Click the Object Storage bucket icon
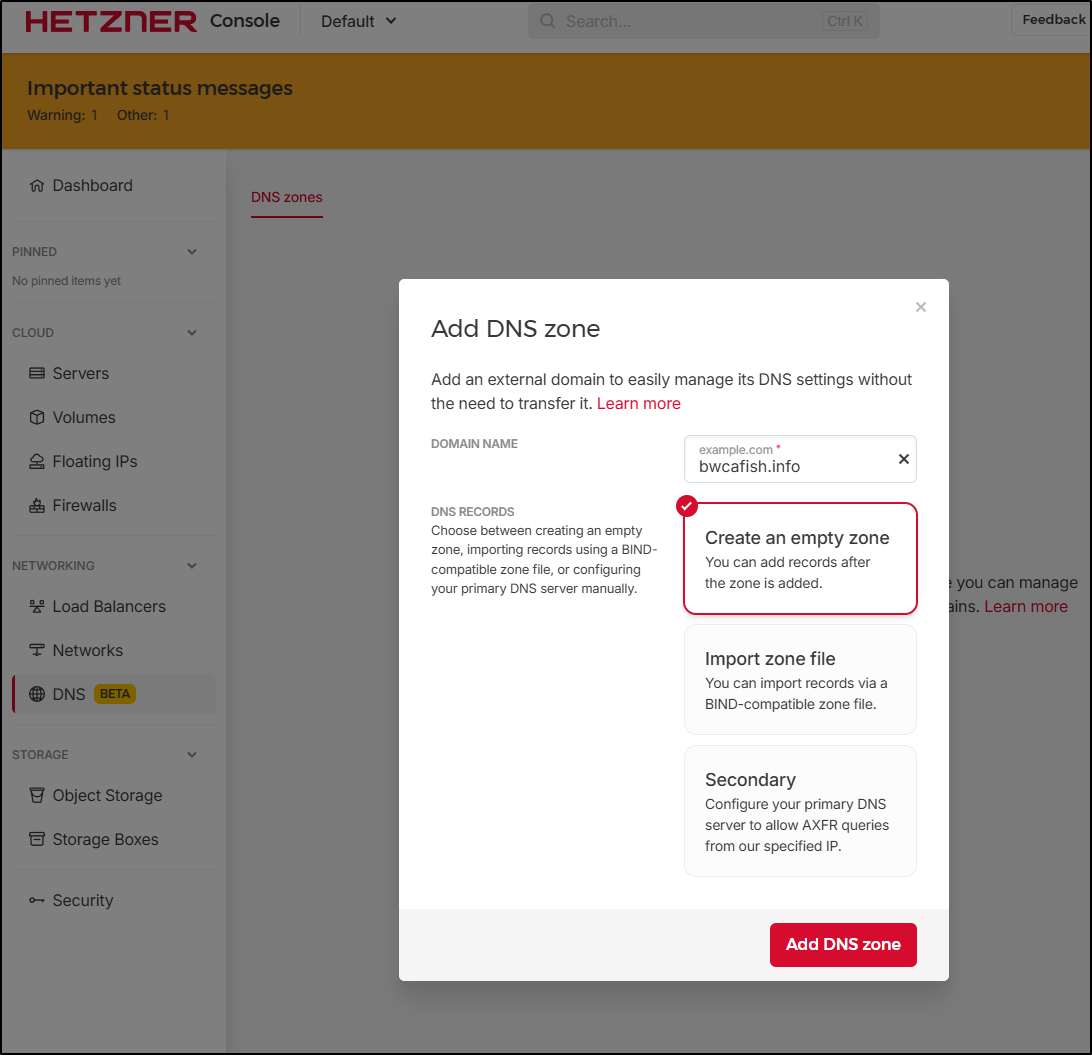This screenshot has height=1055, width=1092. pyautogui.click(x=37, y=796)
